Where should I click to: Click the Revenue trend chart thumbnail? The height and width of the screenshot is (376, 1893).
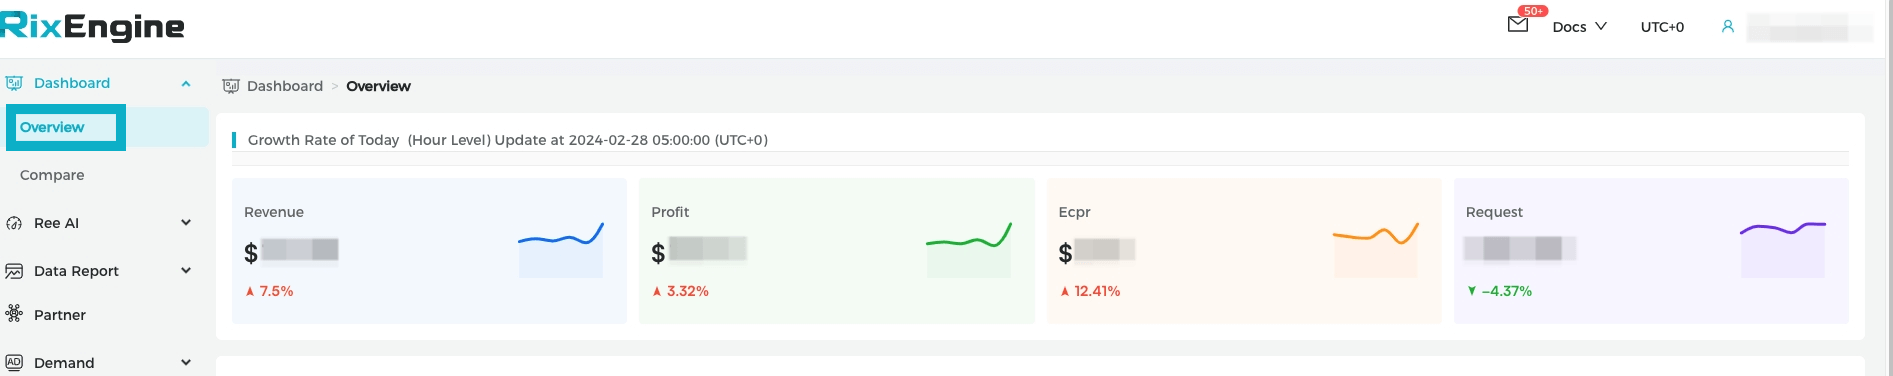(561, 250)
